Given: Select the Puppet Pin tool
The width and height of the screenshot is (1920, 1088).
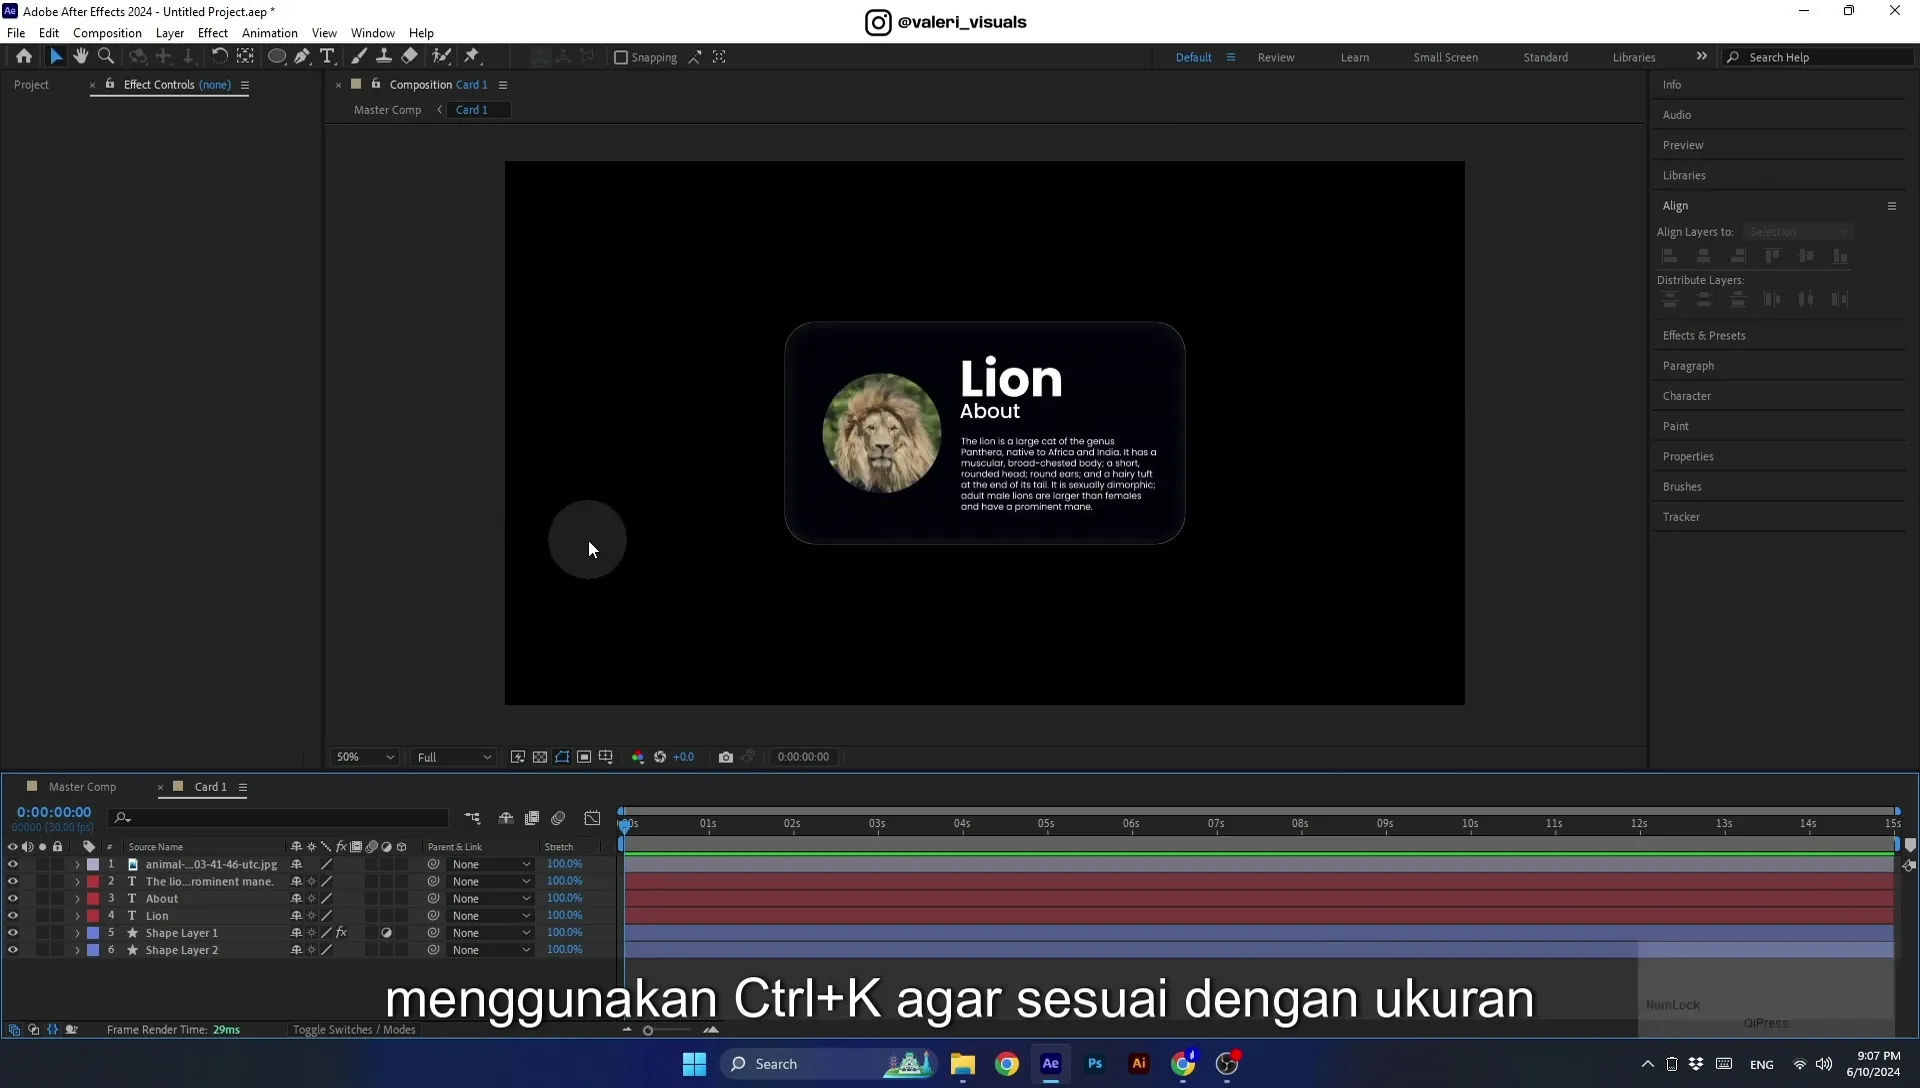Looking at the screenshot, I should click(x=472, y=57).
